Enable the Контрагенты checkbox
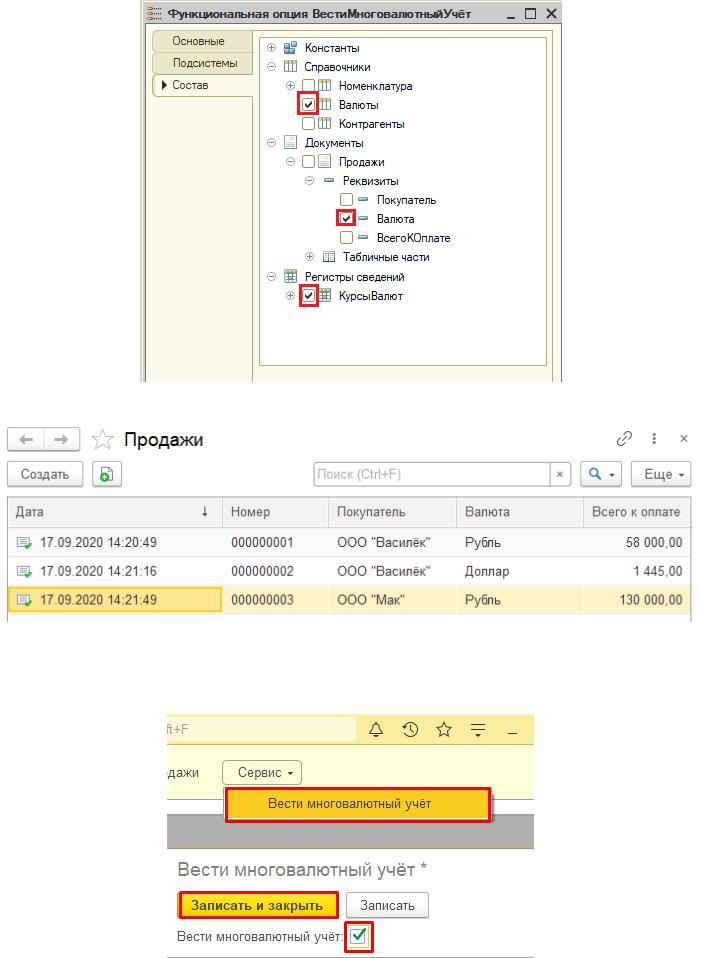 point(309,124)
